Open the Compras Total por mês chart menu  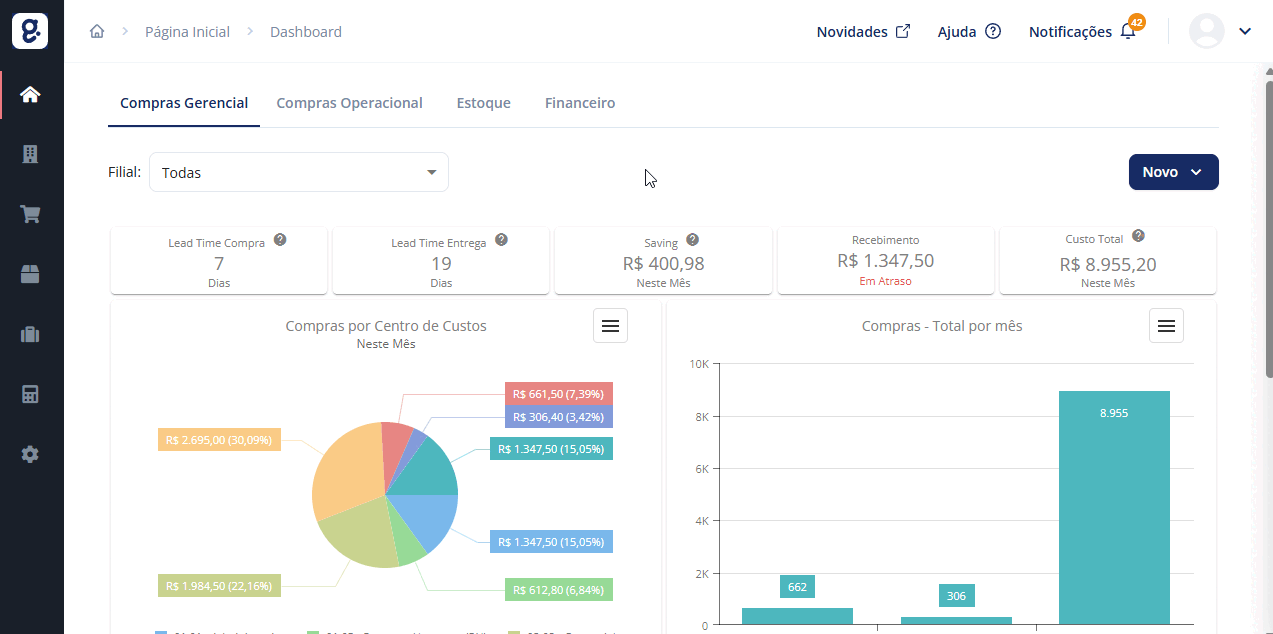1166,325
